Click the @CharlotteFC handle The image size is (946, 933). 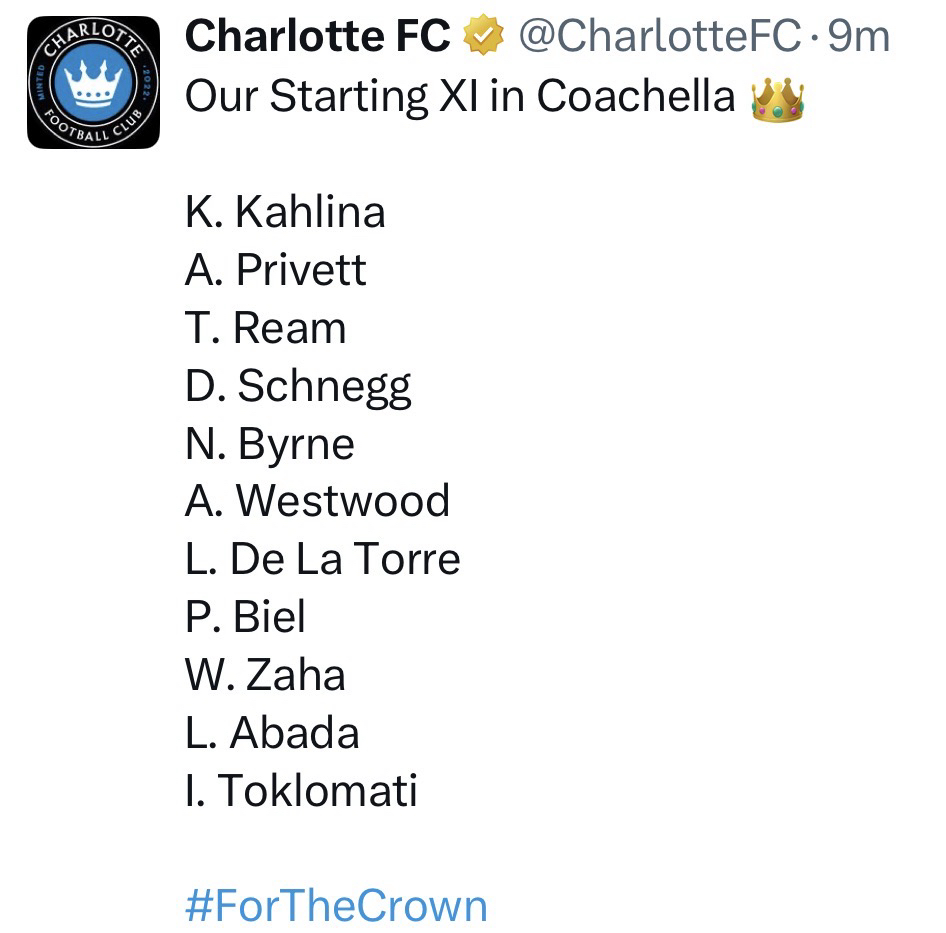660,38
